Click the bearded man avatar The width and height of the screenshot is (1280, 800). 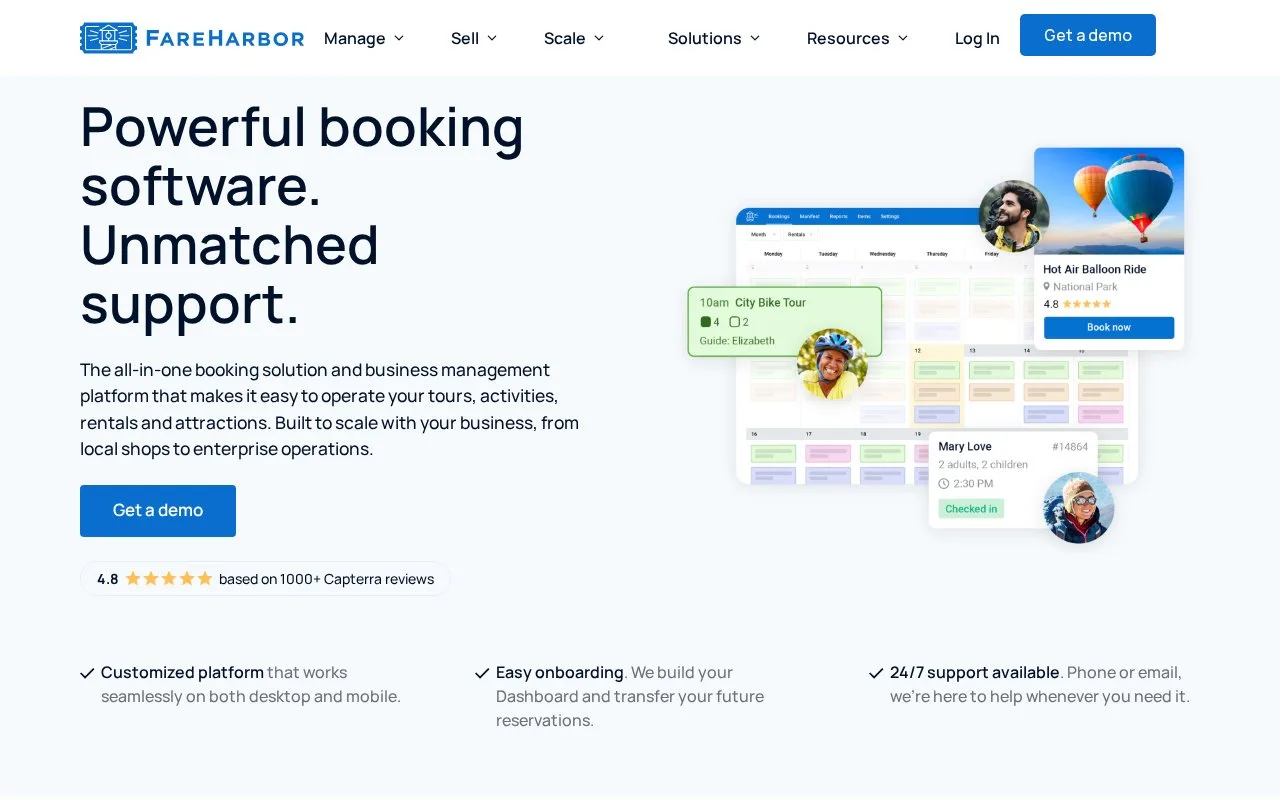[1014, 216]
